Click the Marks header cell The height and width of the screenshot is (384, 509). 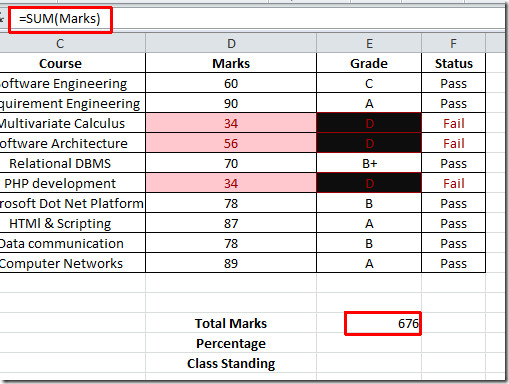pos(231,63)
